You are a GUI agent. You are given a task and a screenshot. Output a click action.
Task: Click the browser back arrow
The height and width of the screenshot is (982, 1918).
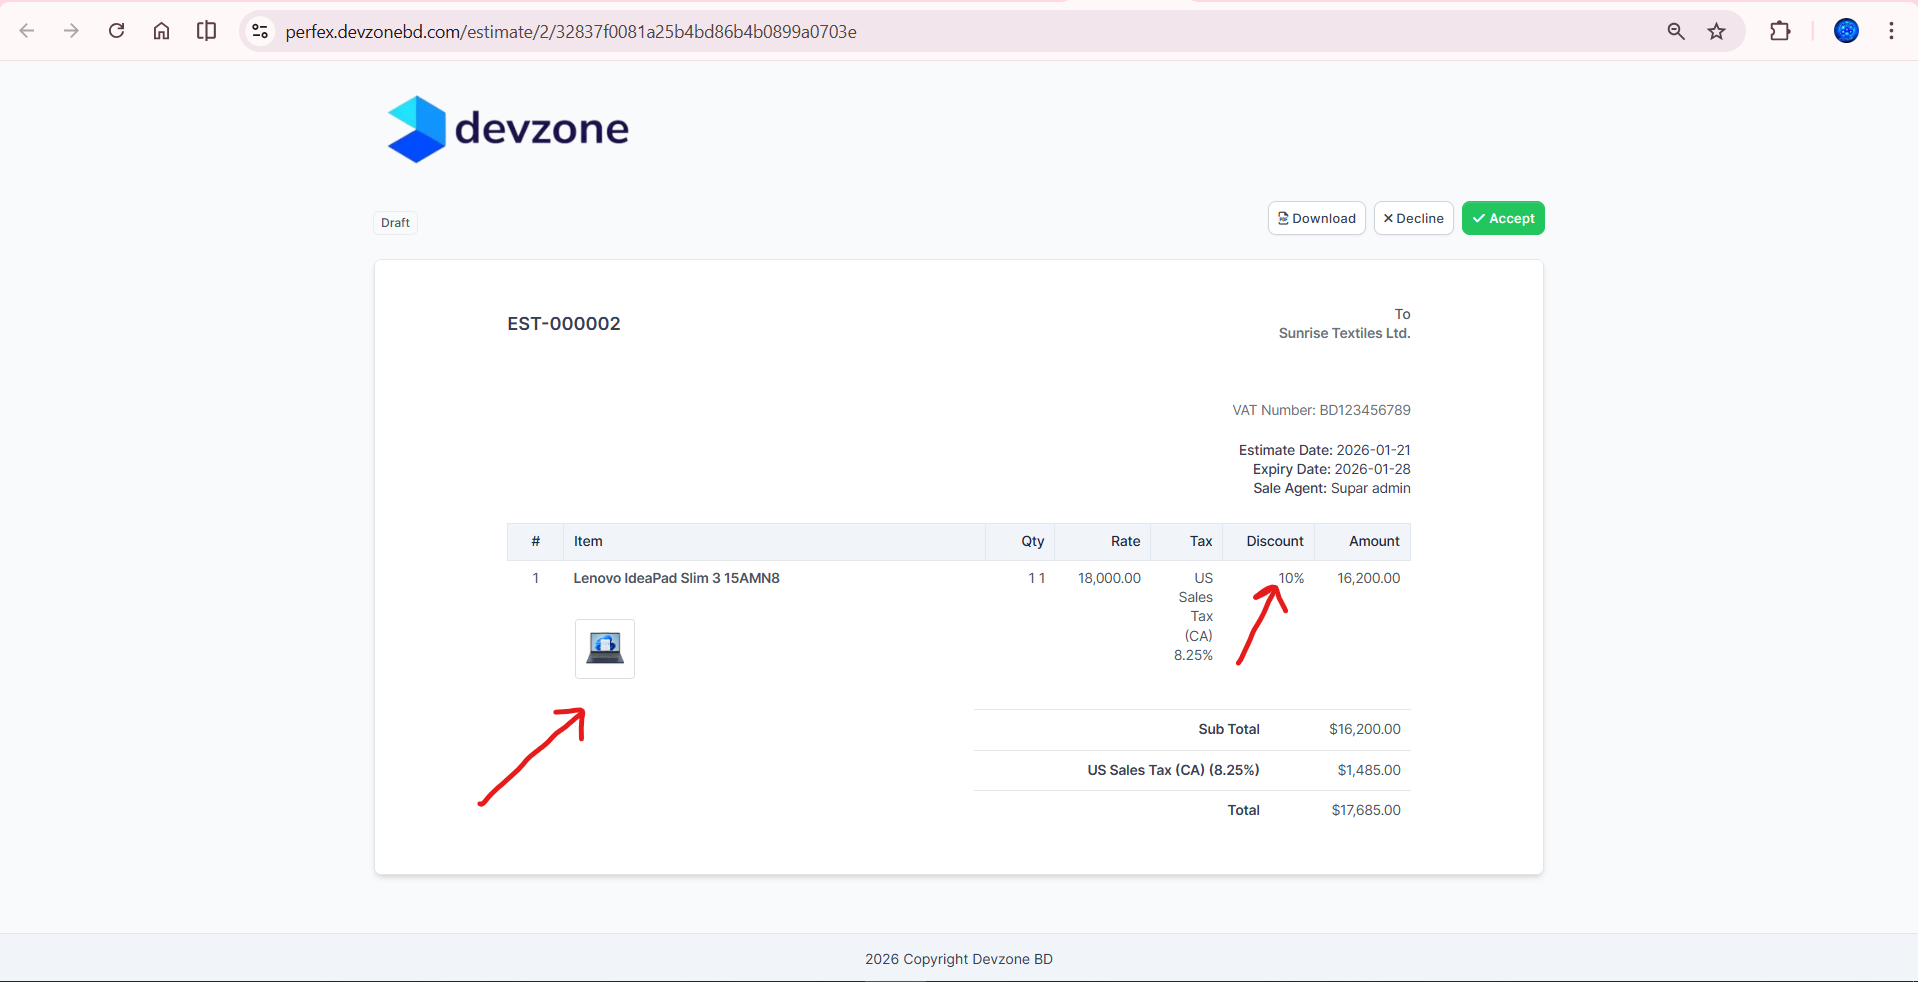[x=27, y=31]
